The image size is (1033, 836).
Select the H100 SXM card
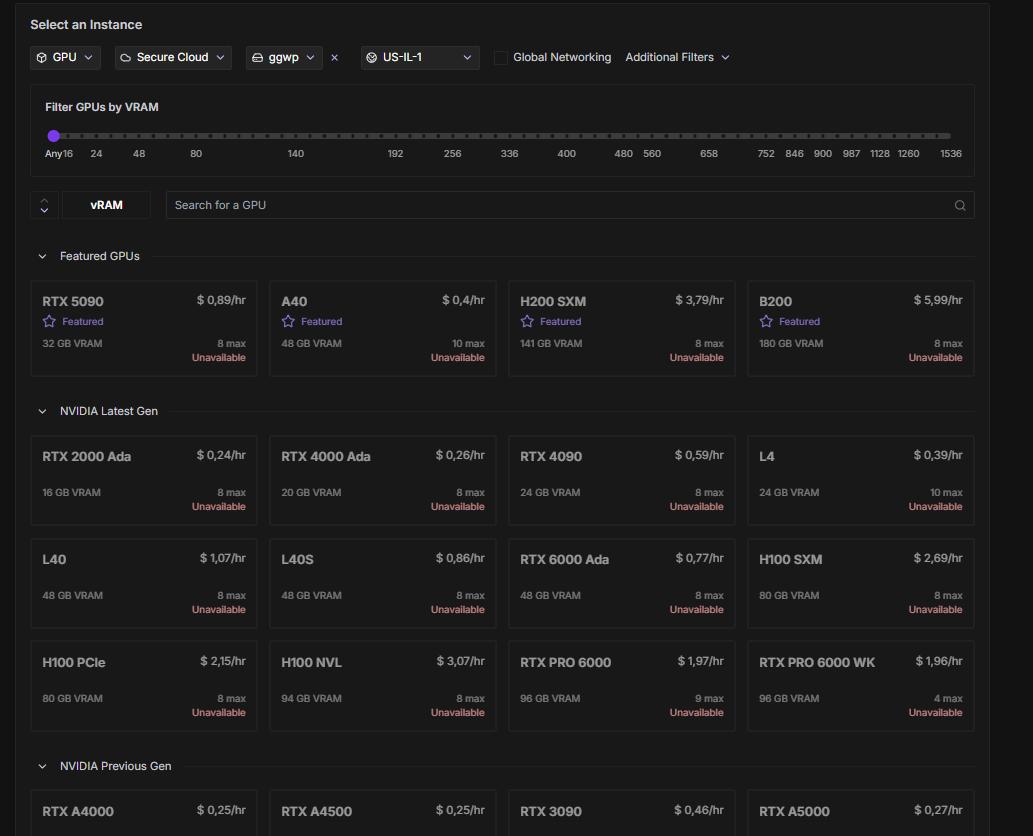click(860, 583)
